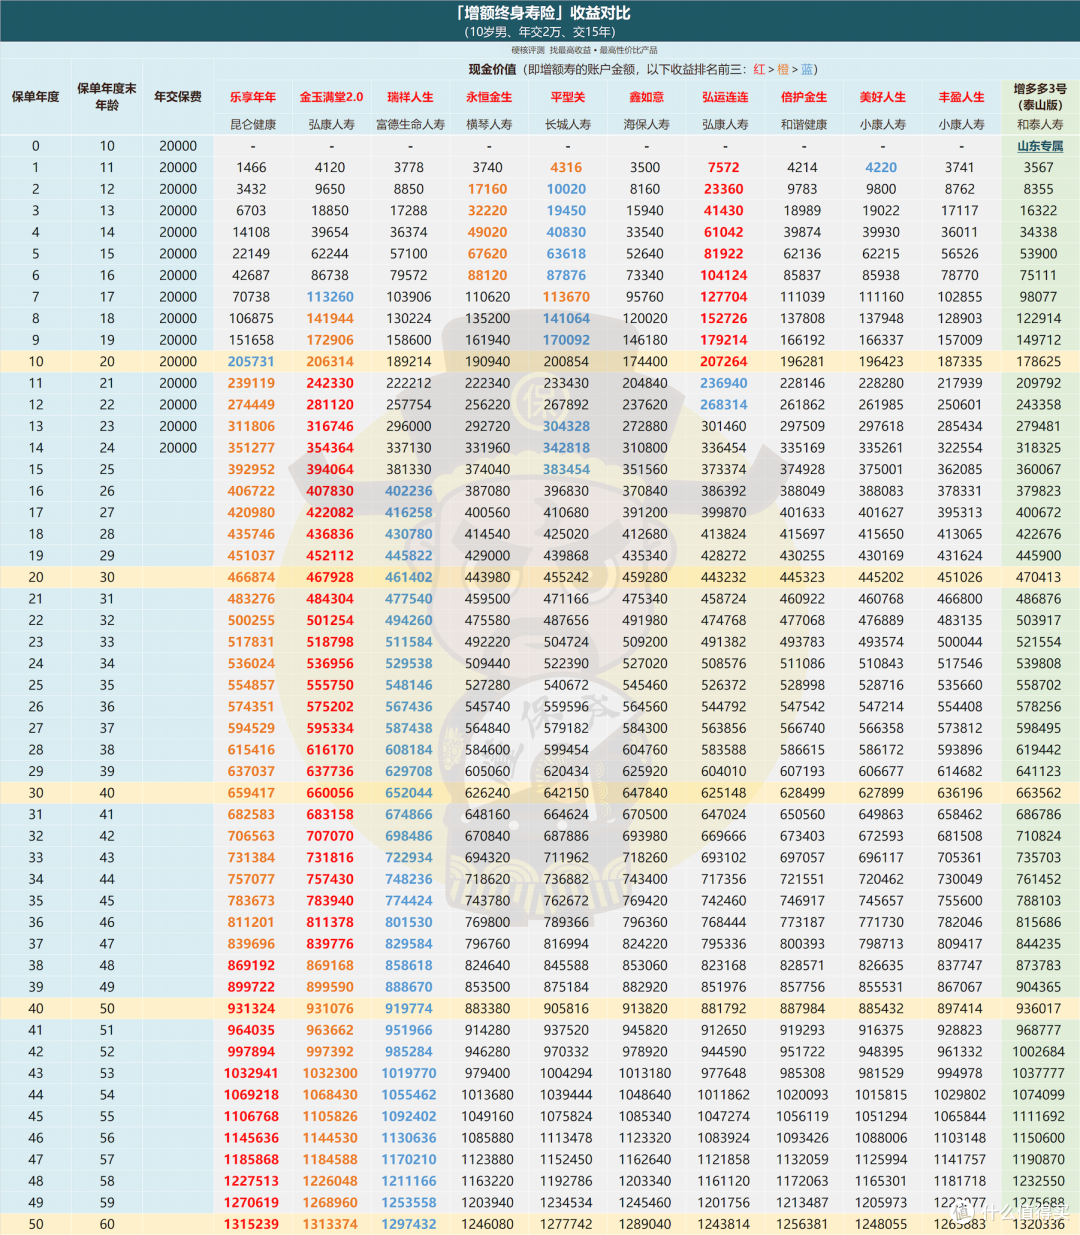
Task: Click the 1002684 cell in 增多多3号 column
Action: [x=1039, y=1052]
